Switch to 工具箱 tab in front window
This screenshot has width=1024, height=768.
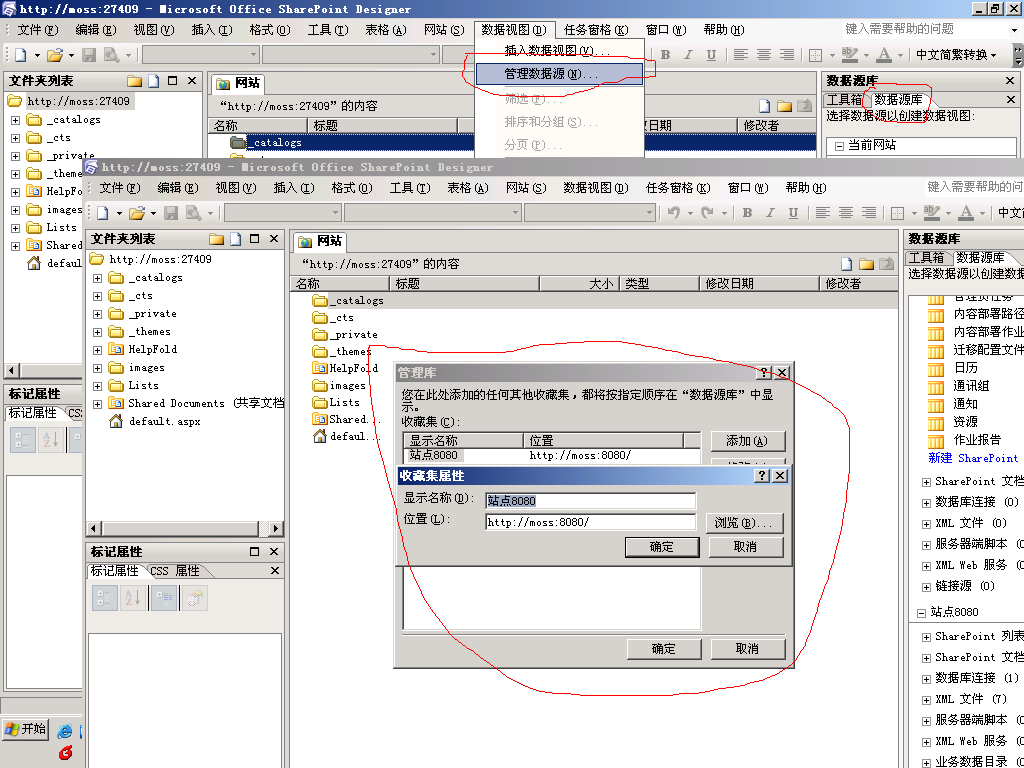(x=927, y=257)
